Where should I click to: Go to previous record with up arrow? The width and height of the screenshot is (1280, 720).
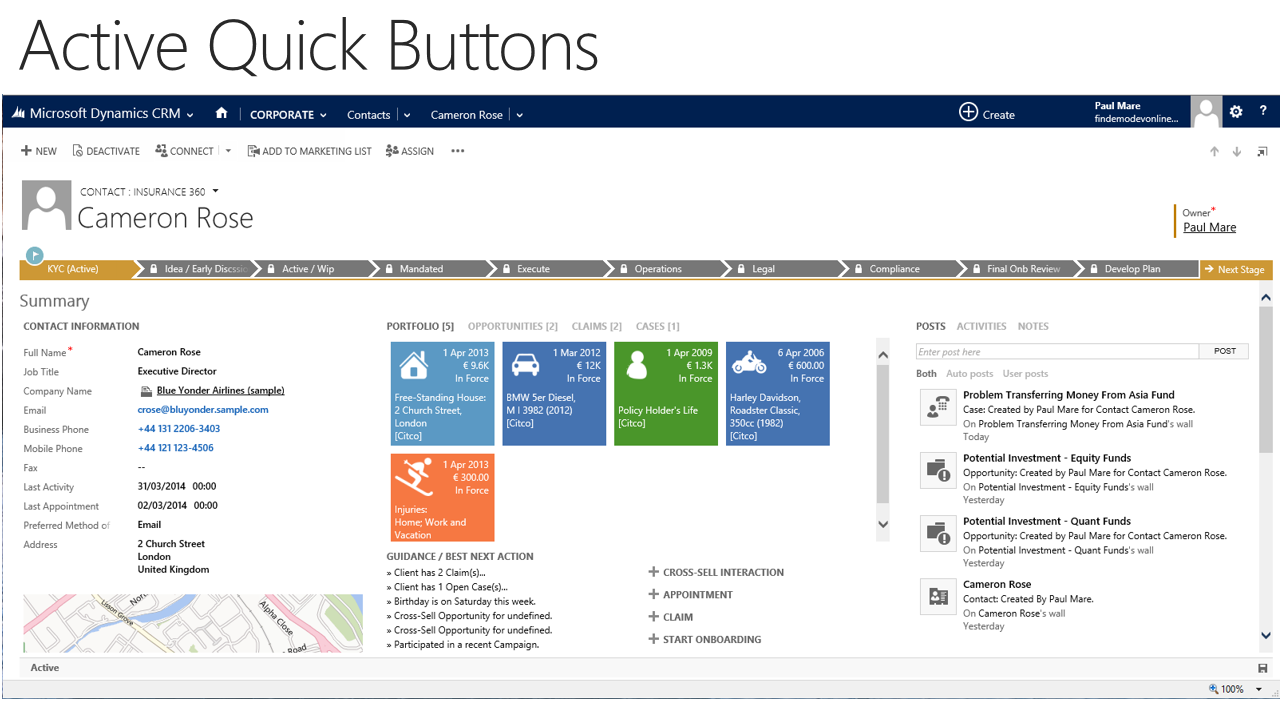(x=1214, y=152)
